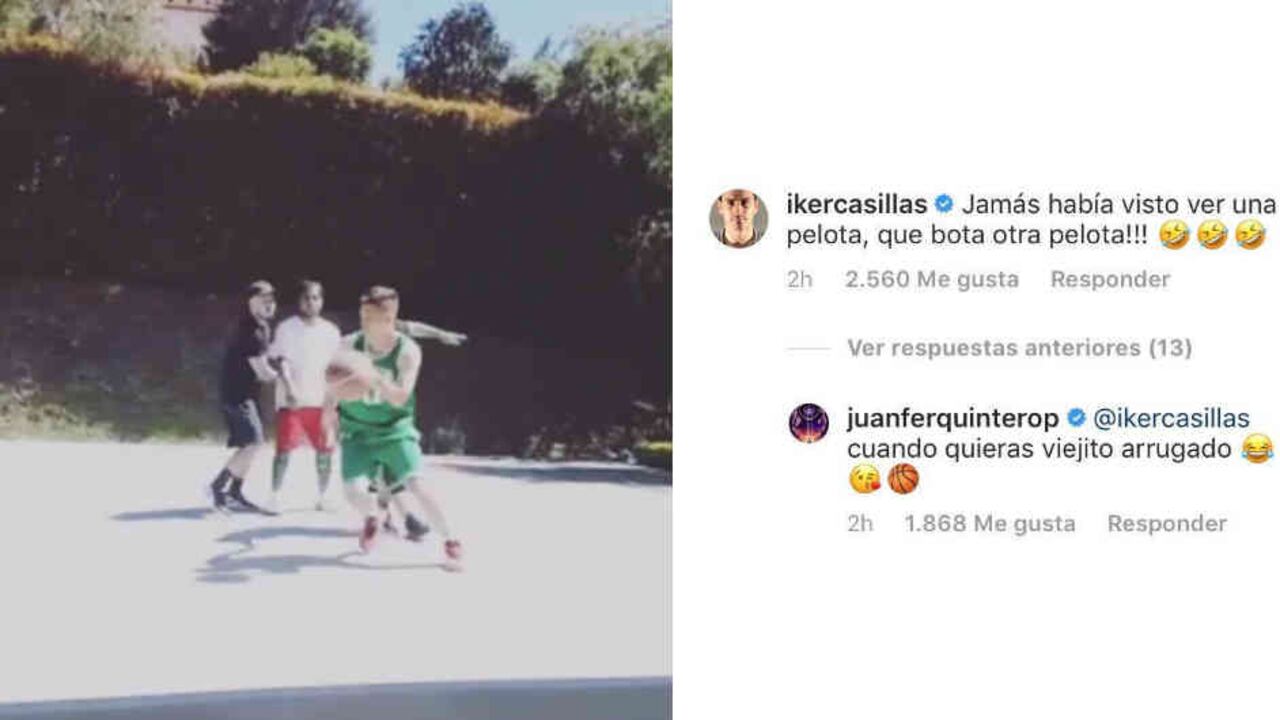1280x720 pixels.
Task: View the 1.868 Me gusta likes
Action: [990, 524]
